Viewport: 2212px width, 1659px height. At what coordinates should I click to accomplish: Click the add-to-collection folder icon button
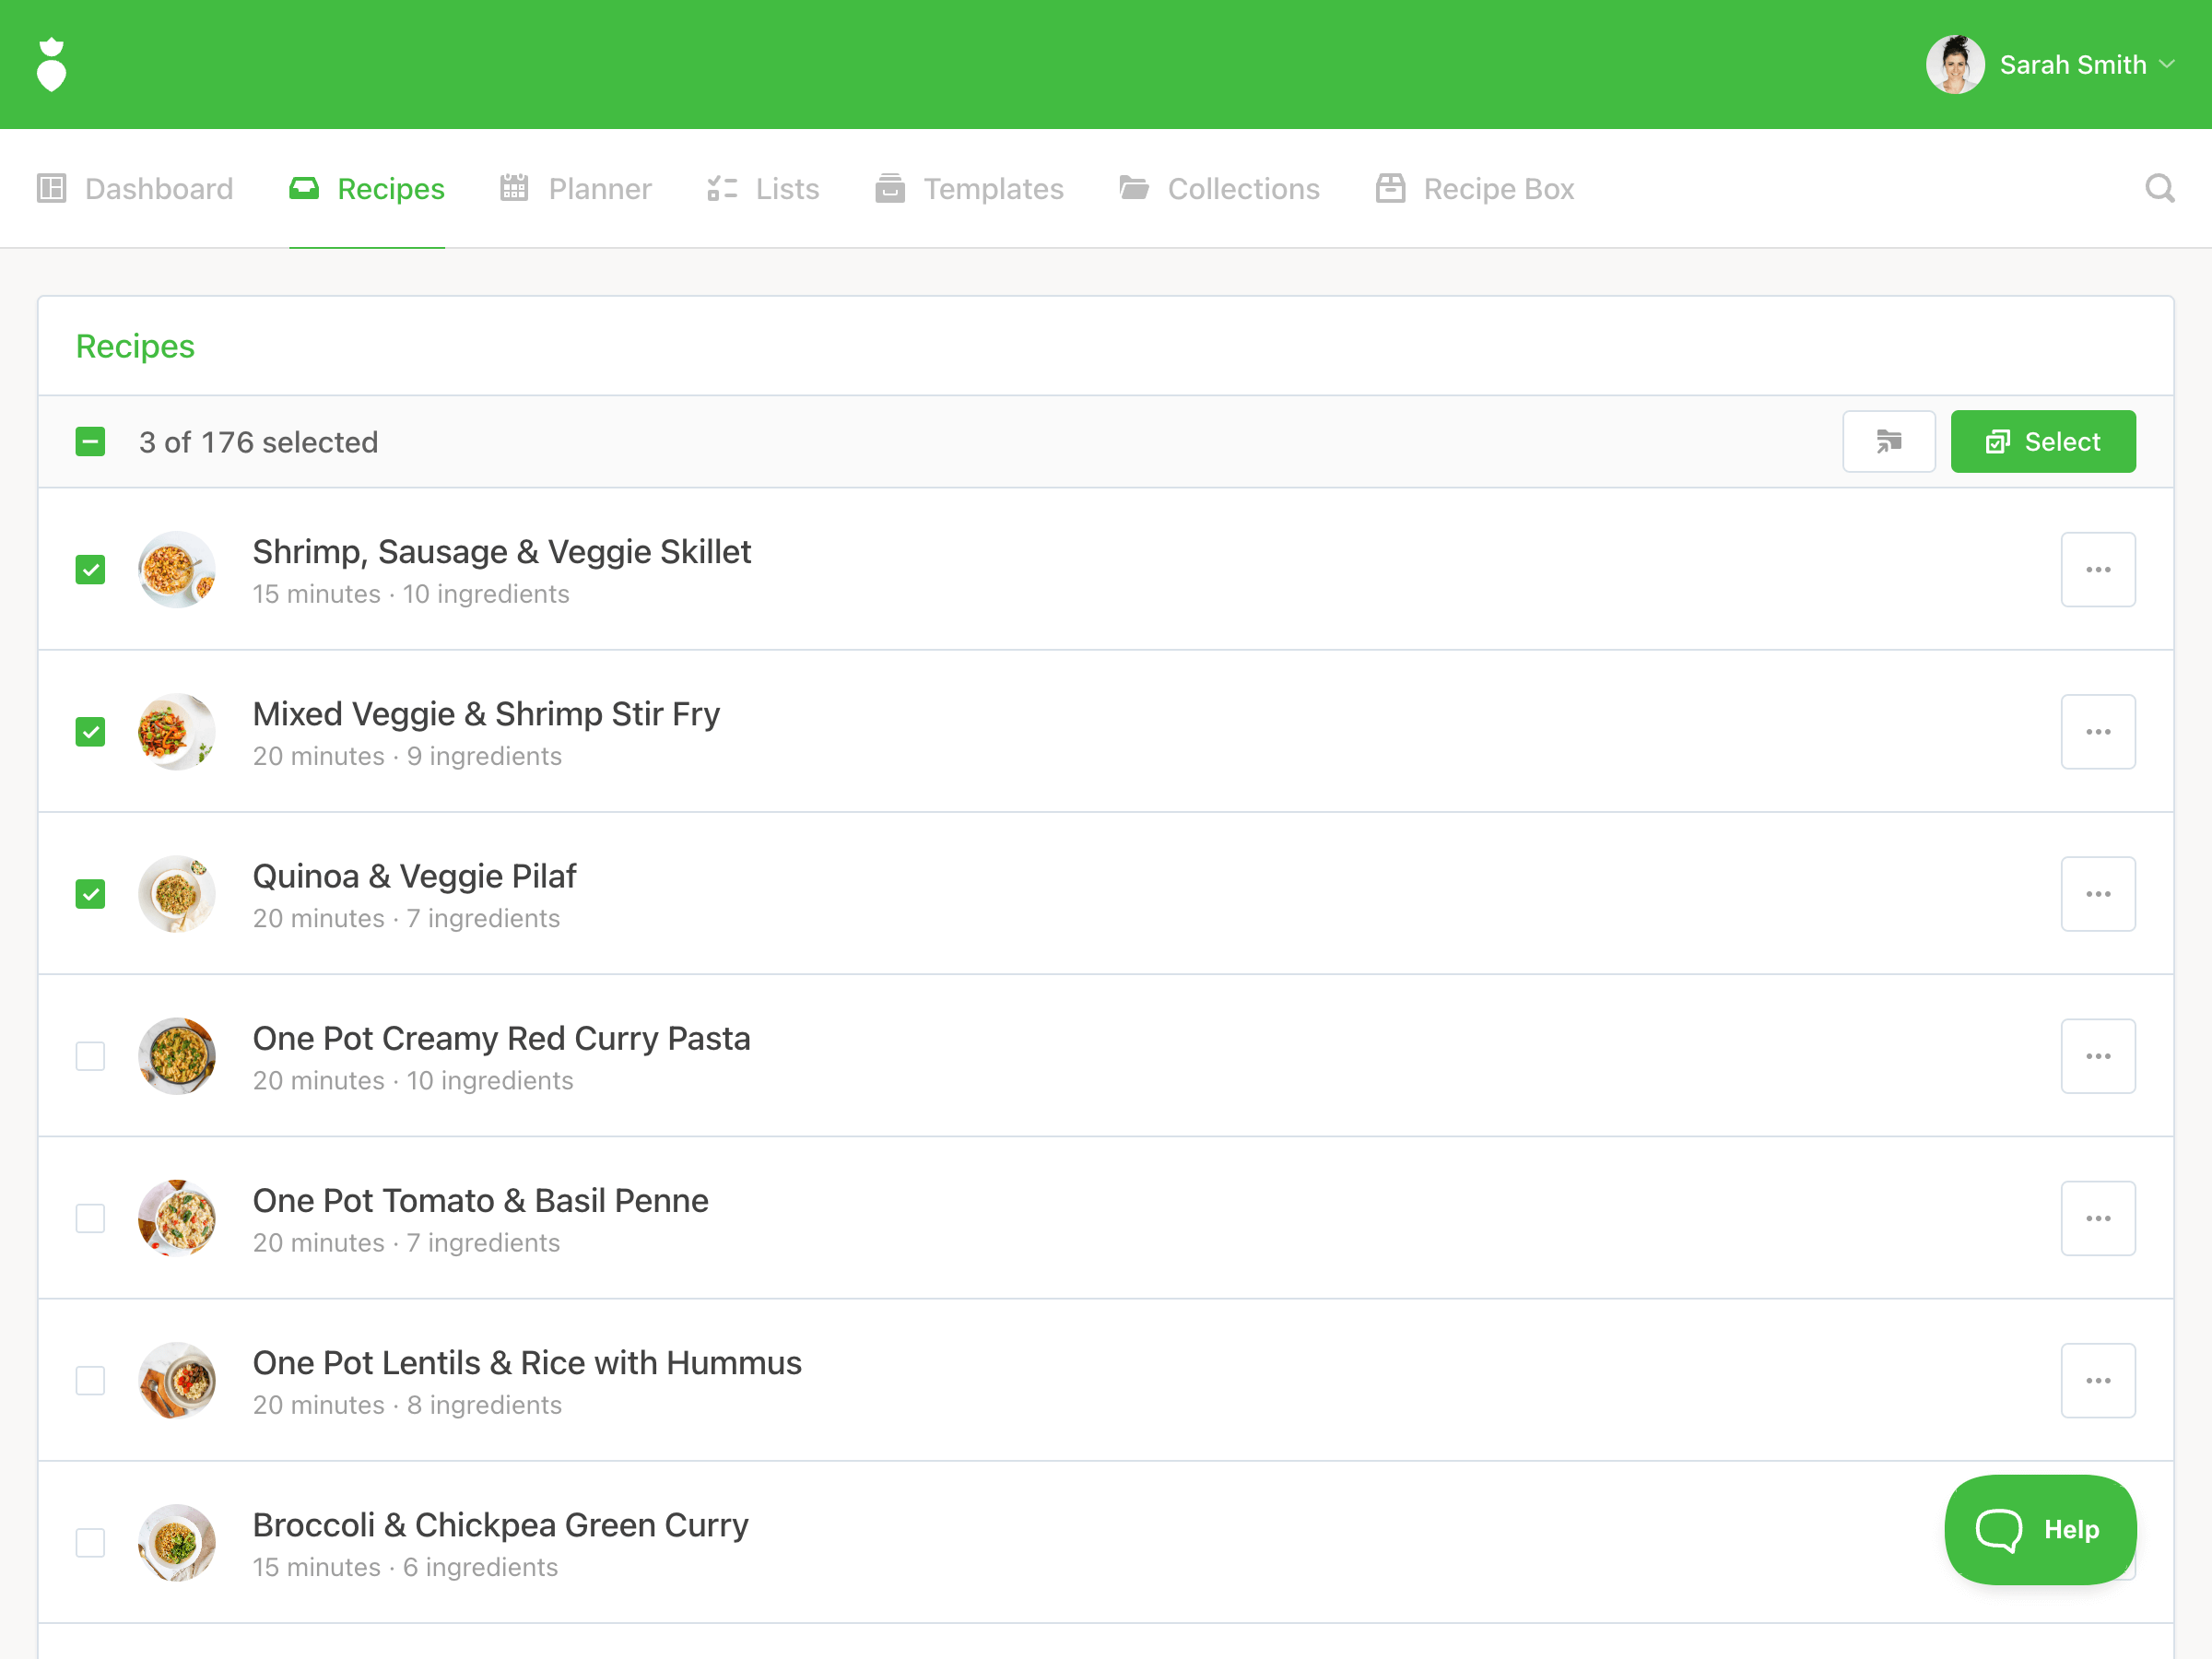(x=1888, y=441)
